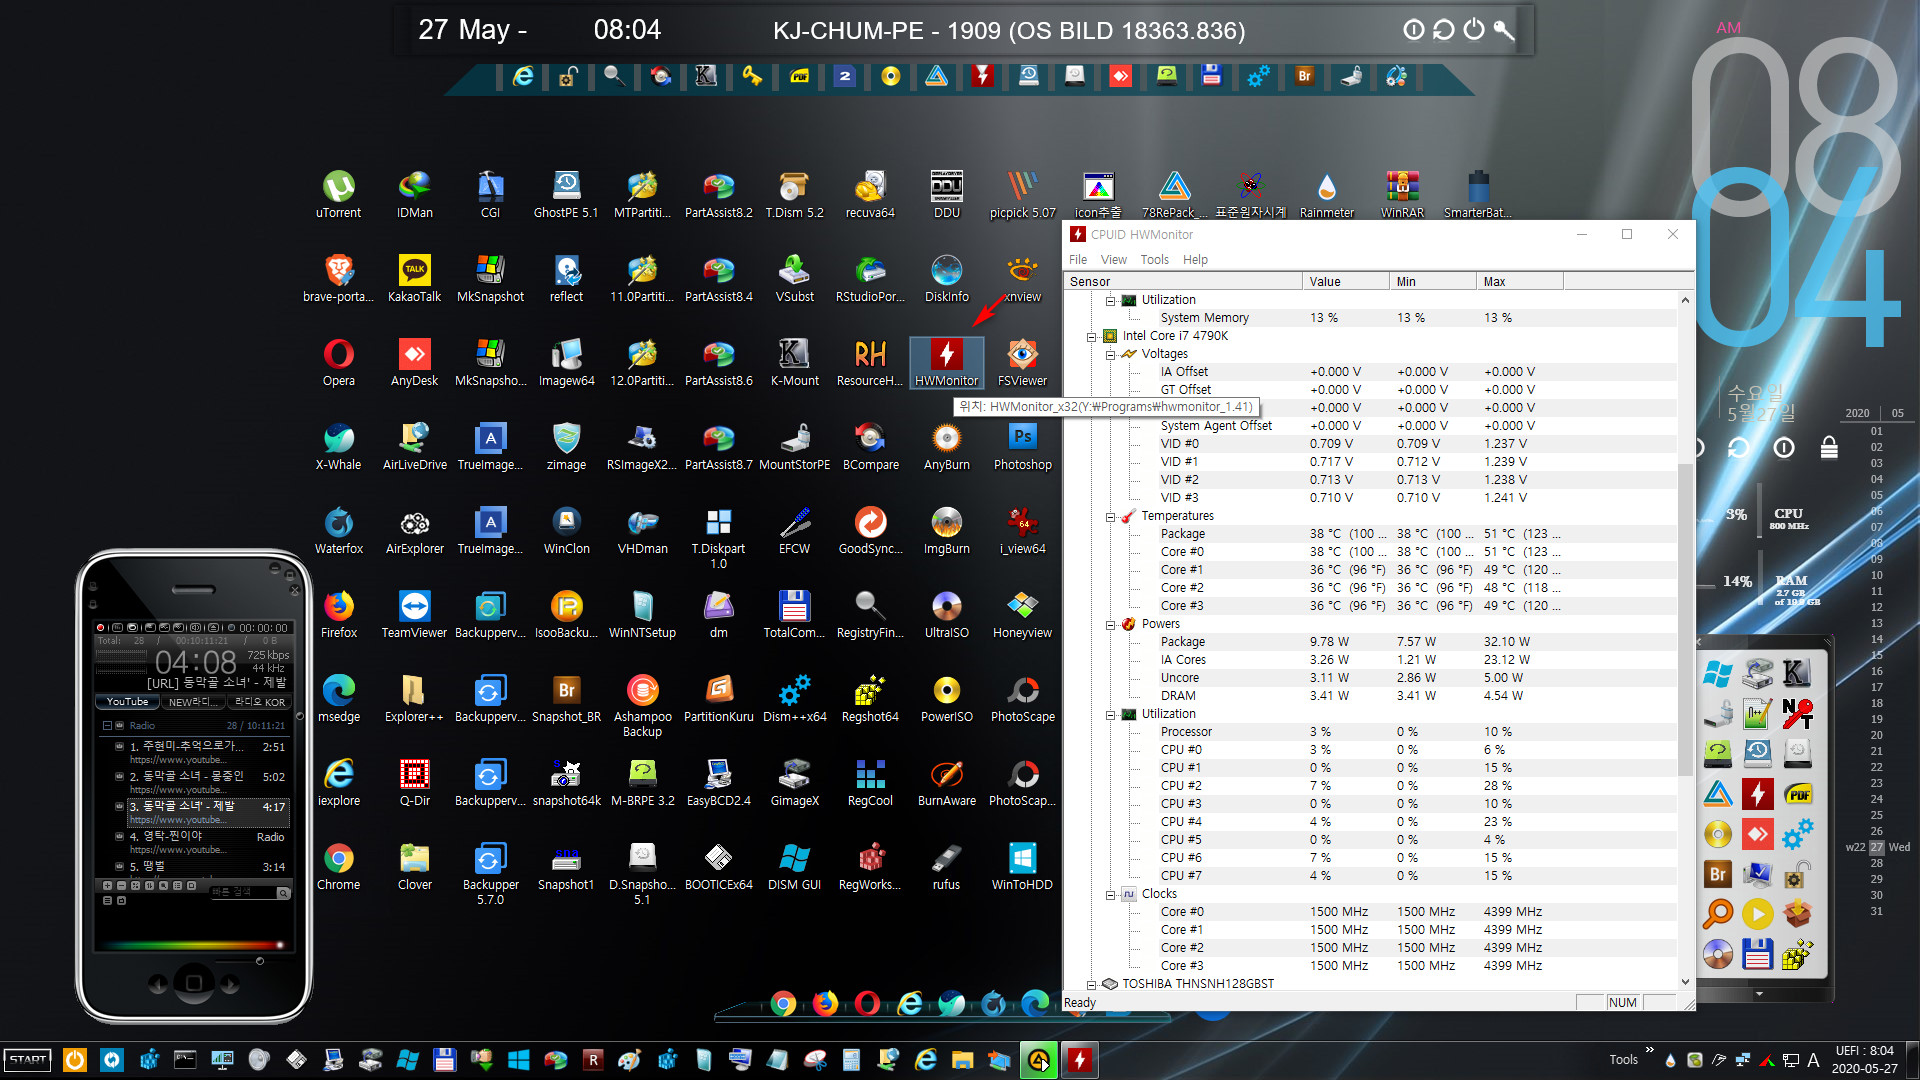Collapse the Powers tree node
This screenshot has height=1080, width=1920.
click(1110, 624)
